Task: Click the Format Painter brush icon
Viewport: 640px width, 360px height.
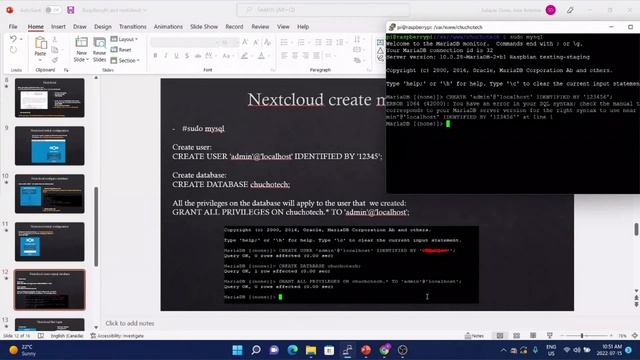Action: pyautogui.click(x=55, y=60)
